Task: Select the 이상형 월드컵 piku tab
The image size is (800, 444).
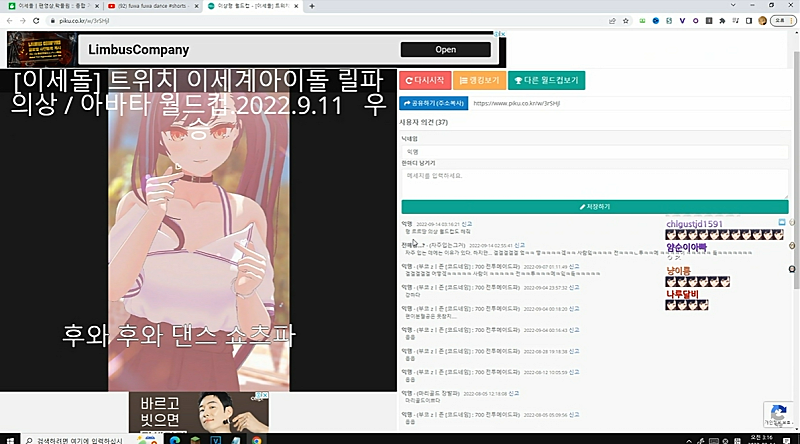Action: [252, 6]
